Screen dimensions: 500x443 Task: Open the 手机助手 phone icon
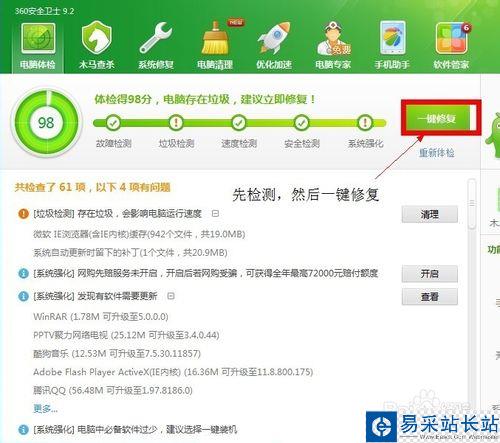click(x=392, y=37)
